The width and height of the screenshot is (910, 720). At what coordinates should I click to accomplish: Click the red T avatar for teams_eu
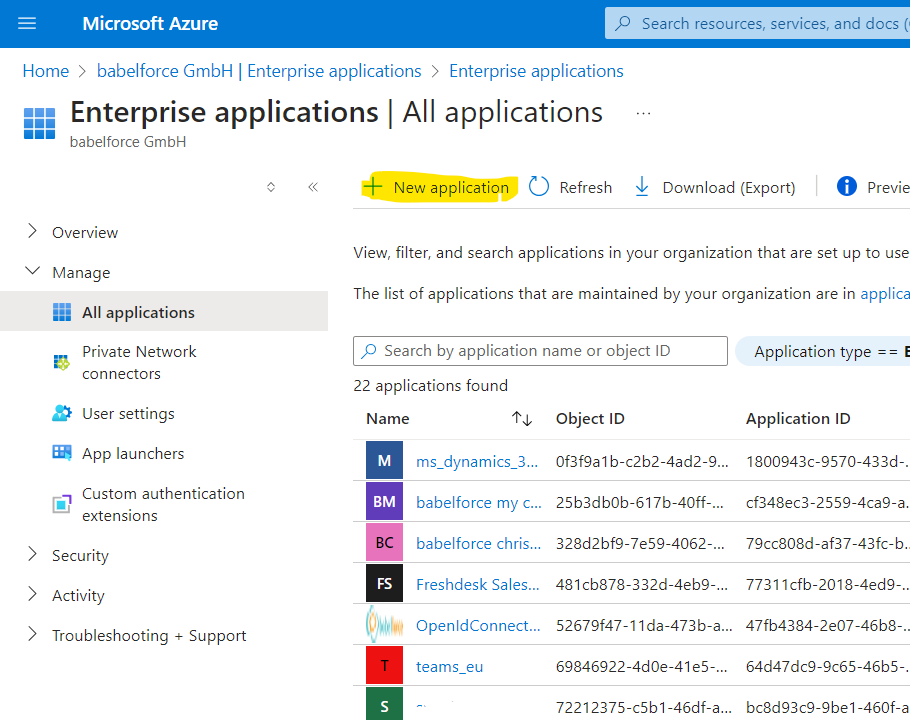click(x=384, y=666)
